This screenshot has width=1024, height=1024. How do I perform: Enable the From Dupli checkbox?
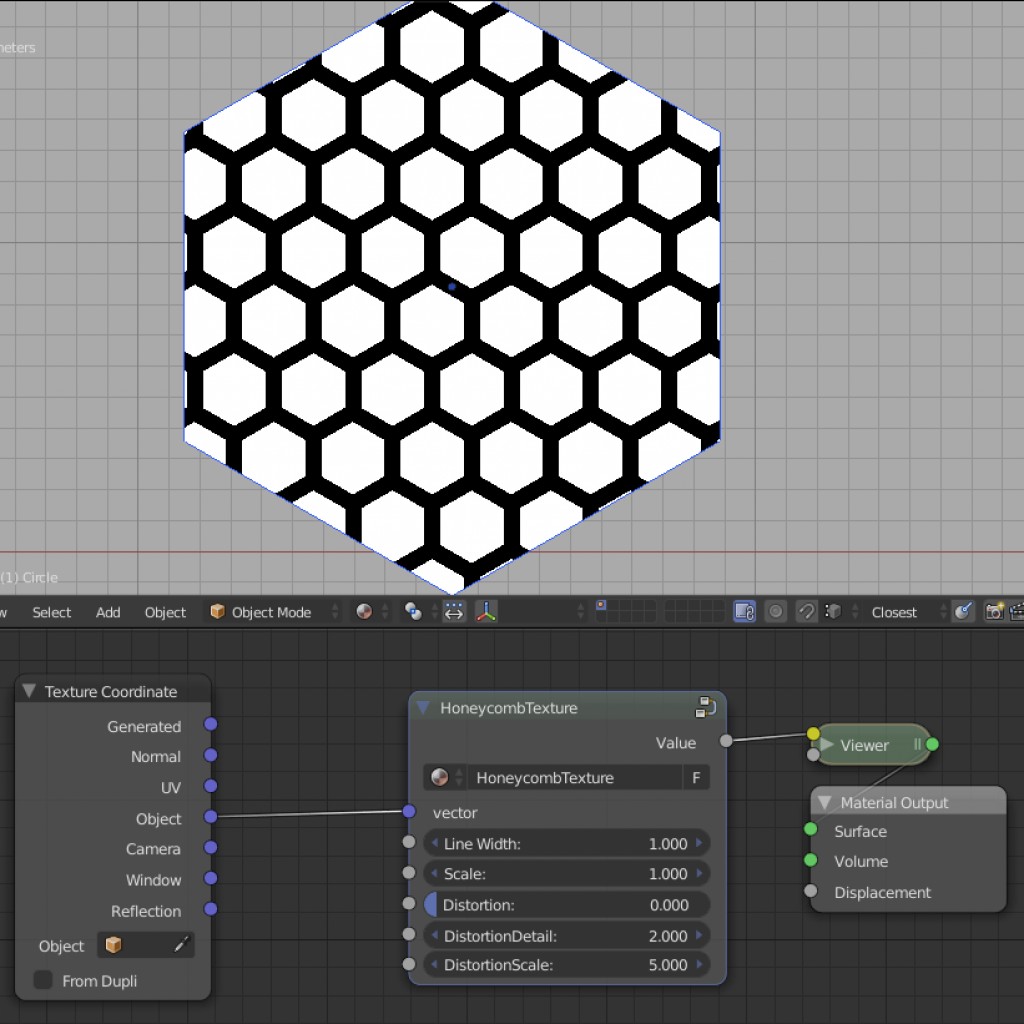pyautogui.click(x=42, y=981)
